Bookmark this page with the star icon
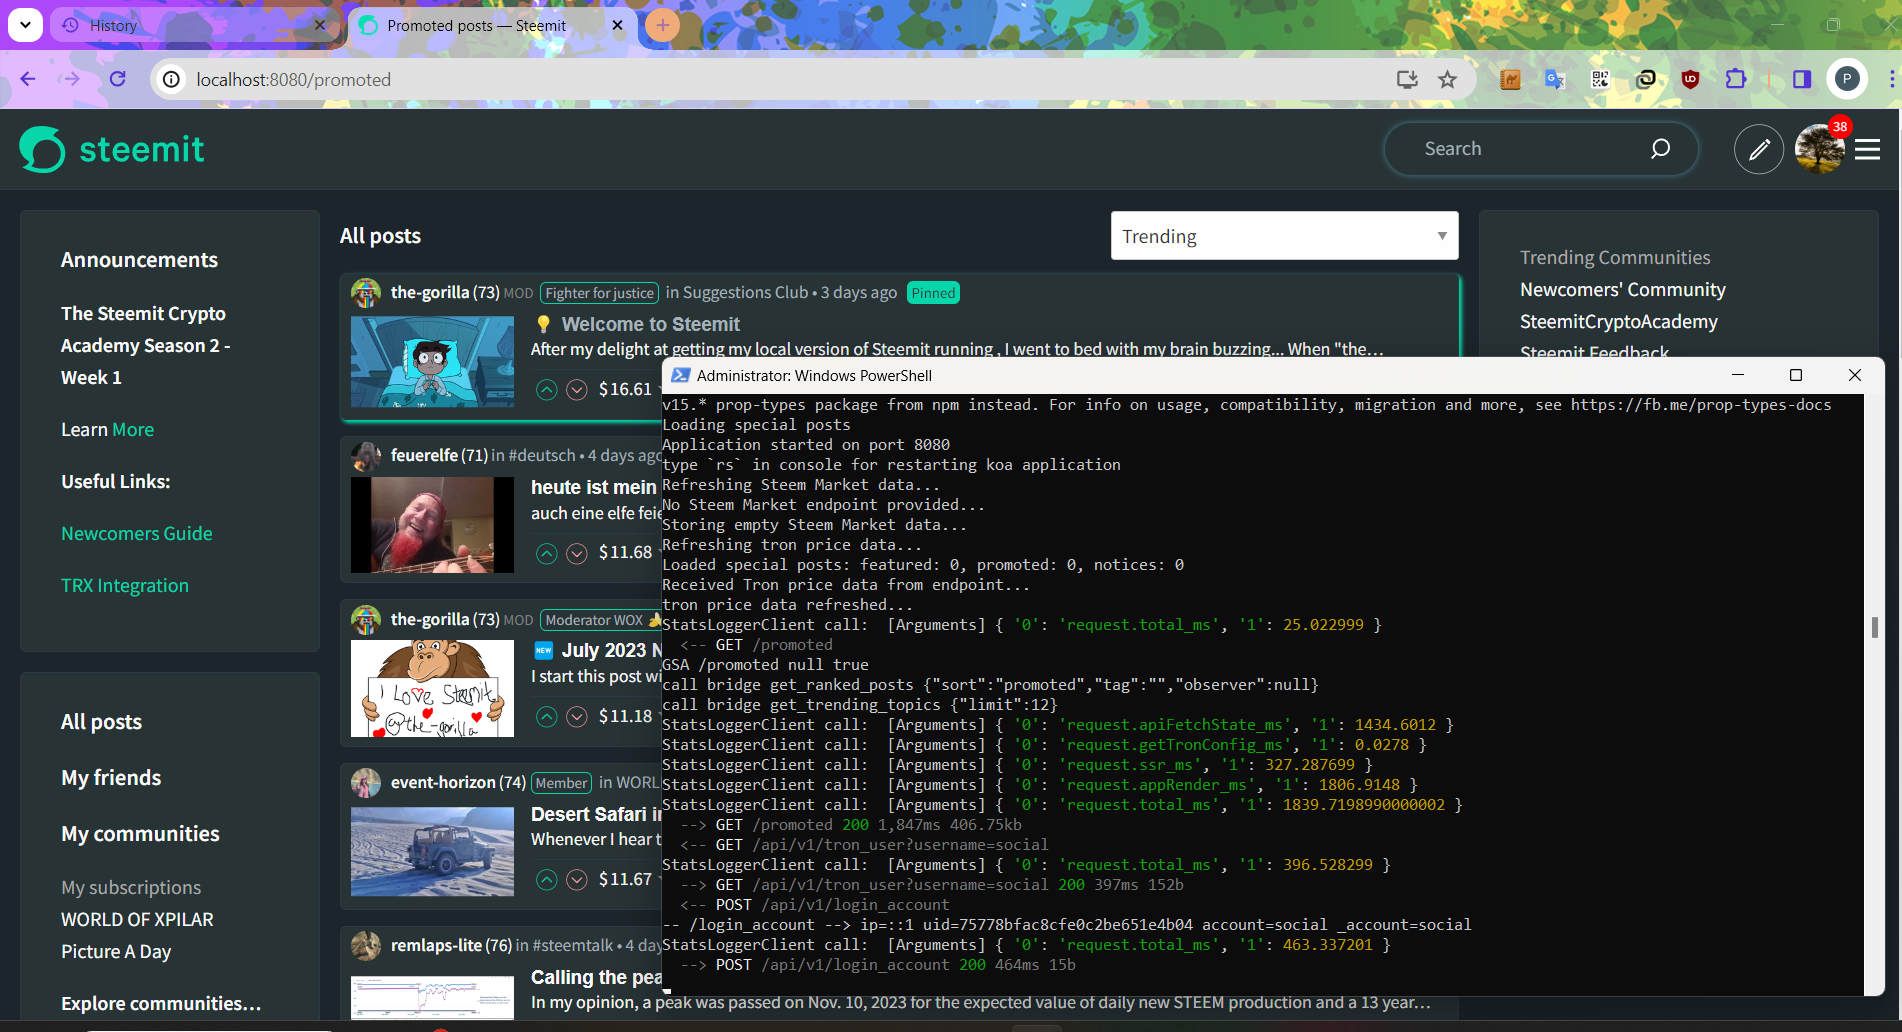This screenshot has height=1032, width=1902. click(1447, 79)
